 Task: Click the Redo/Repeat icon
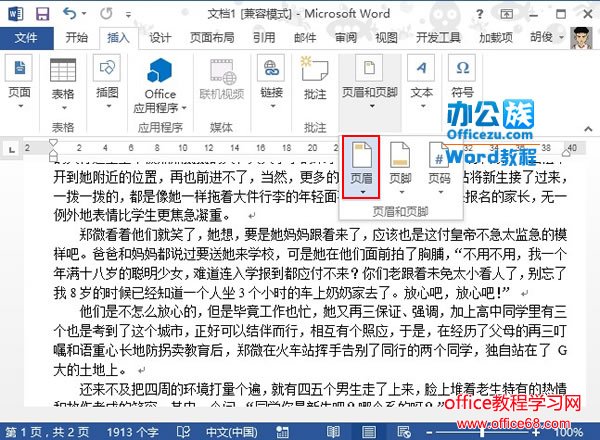pyautogui.click(x=106, y=14)
